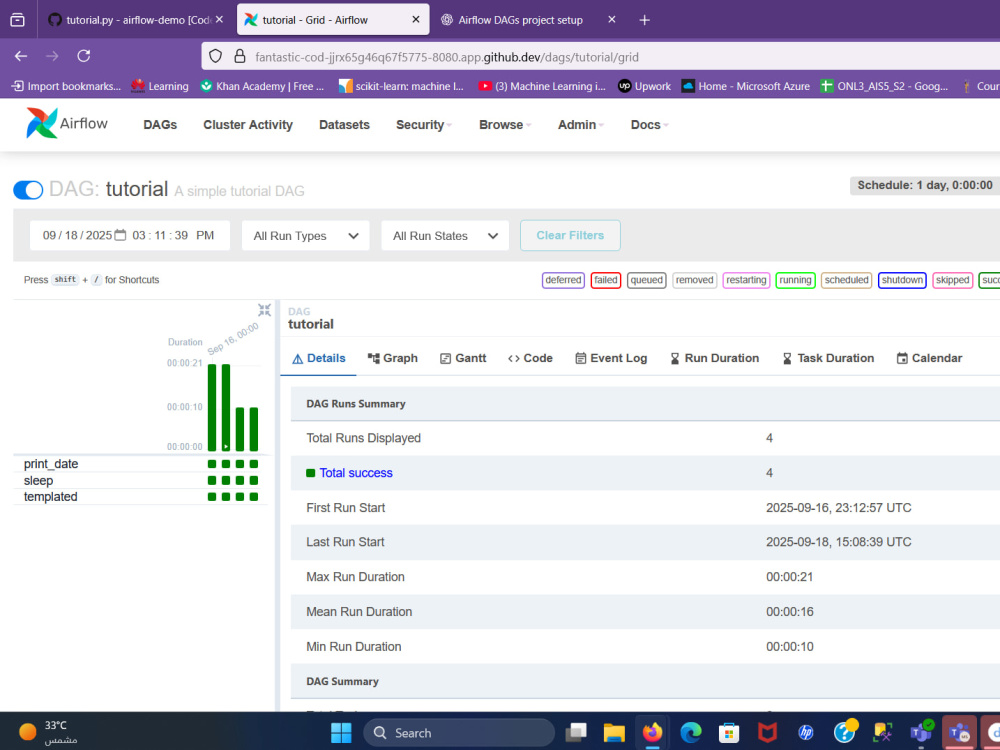Filter by deferred state legend badge
Viewport: 1000px width, 750px height.
click(563, 280)
